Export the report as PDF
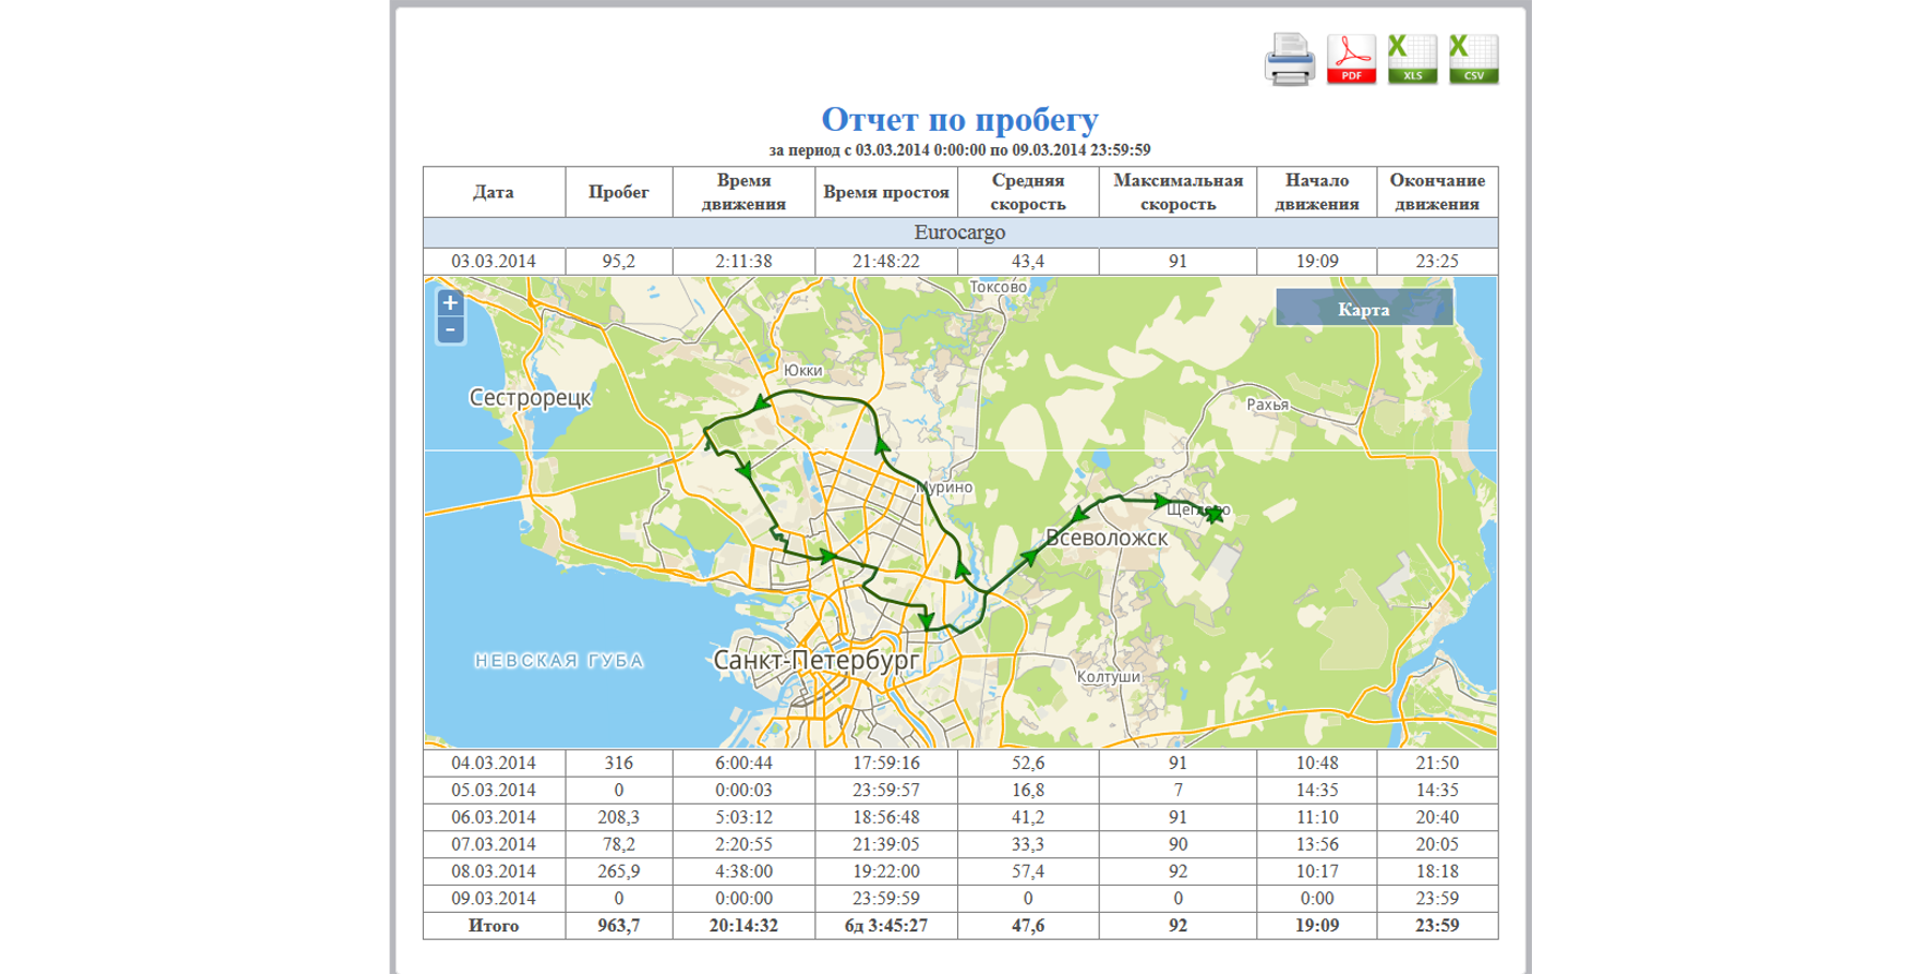1920x974 pixels. 1351,59
